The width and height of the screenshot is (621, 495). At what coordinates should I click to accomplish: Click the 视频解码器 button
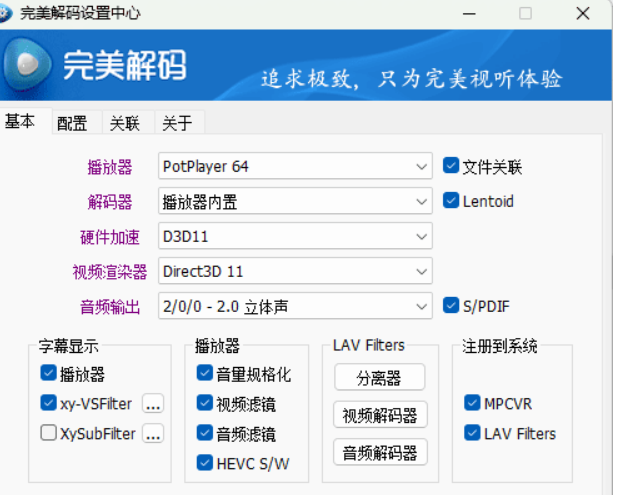380,415
